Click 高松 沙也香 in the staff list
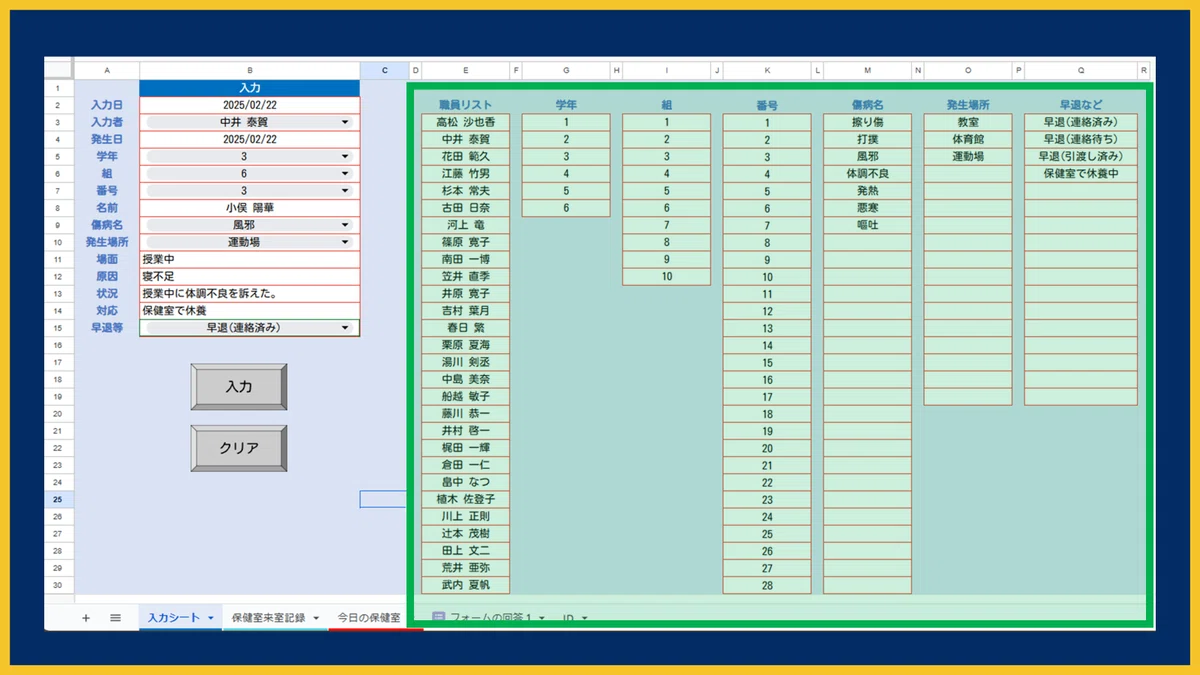1200x675 pixels. click(466, 122)
